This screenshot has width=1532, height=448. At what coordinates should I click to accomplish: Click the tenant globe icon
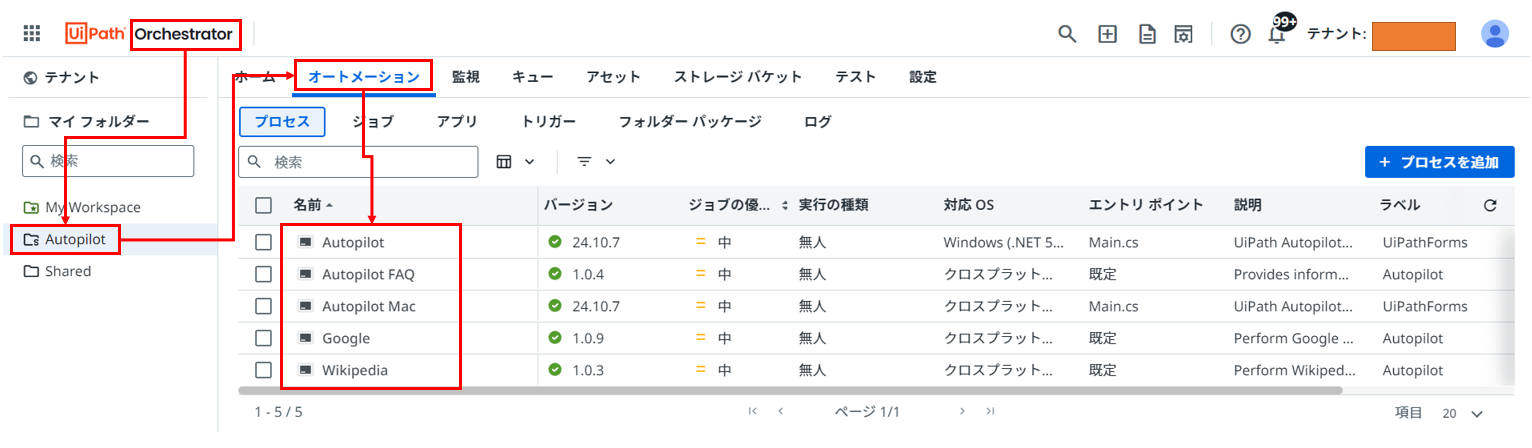(x=30, y=77)
